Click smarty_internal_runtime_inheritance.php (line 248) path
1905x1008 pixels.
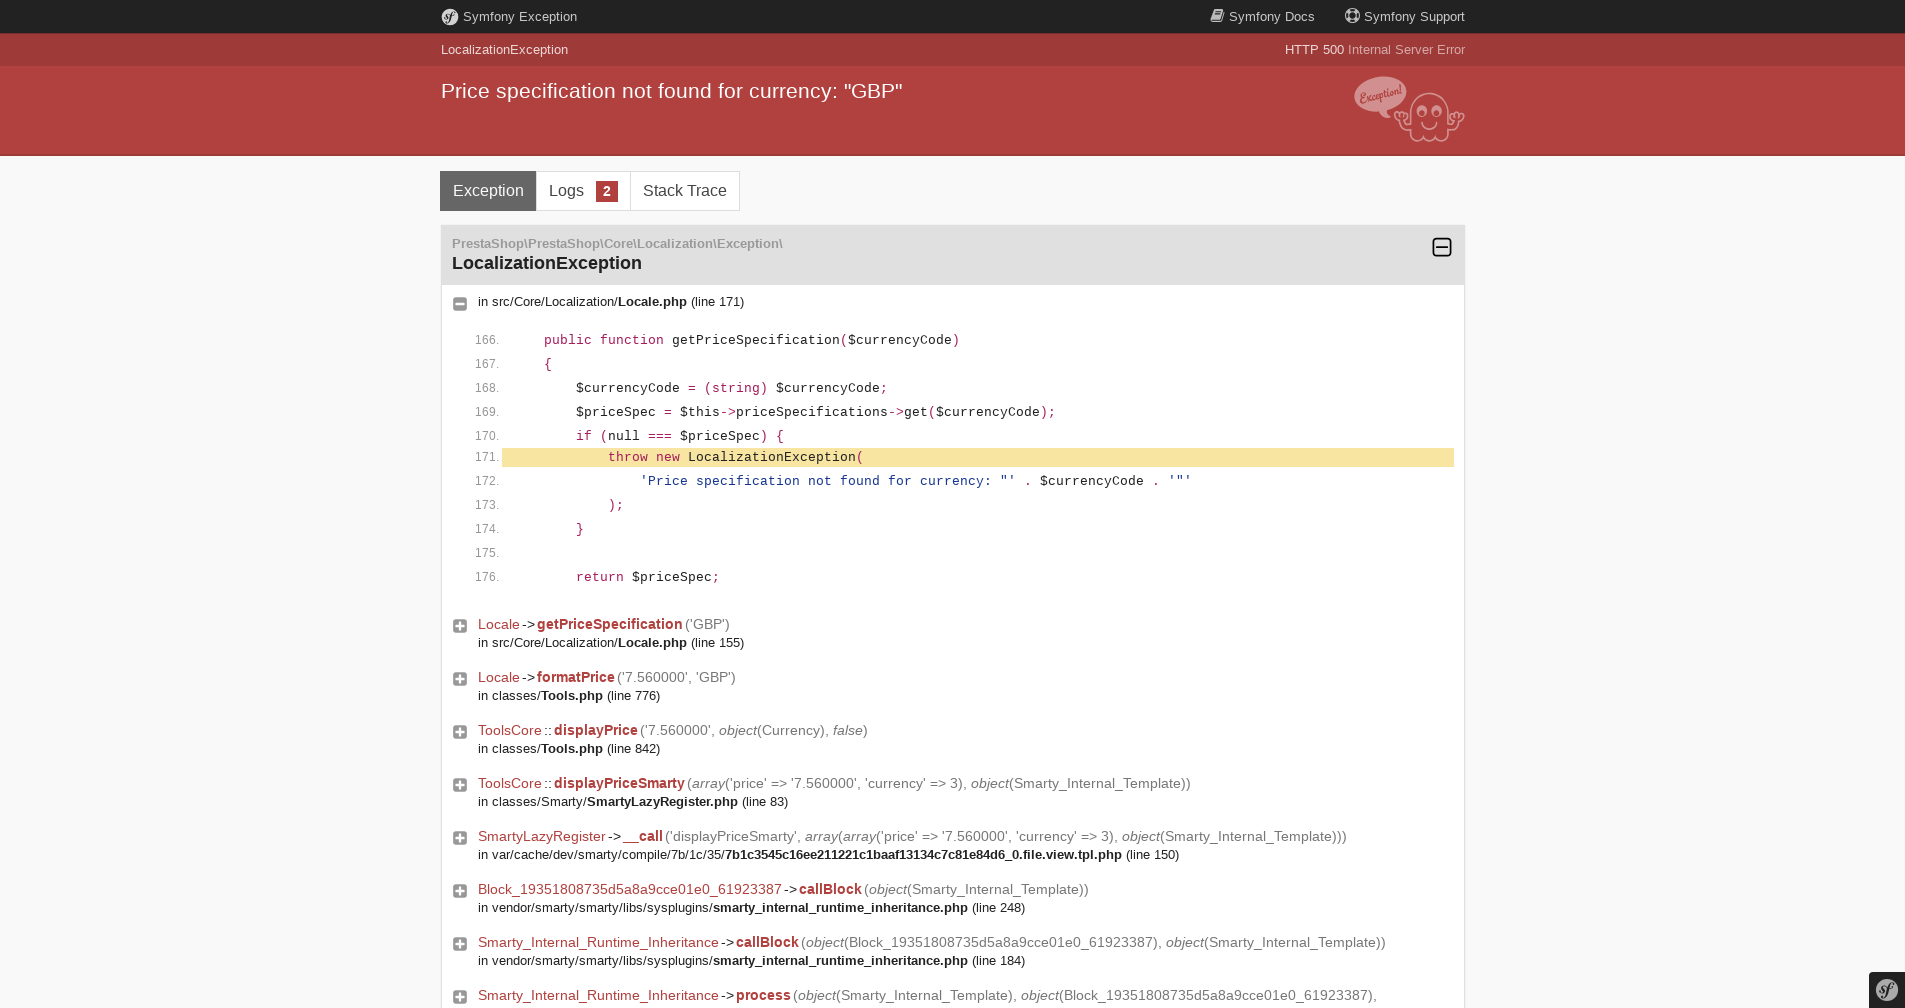[x=751, y=908]
